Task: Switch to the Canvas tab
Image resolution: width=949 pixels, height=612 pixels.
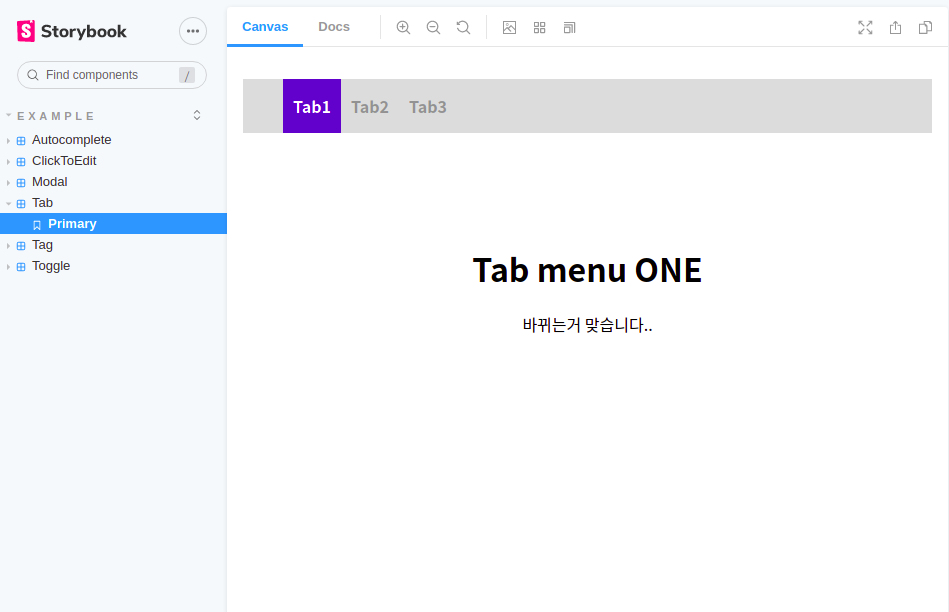Action: [x=265, y=27]
